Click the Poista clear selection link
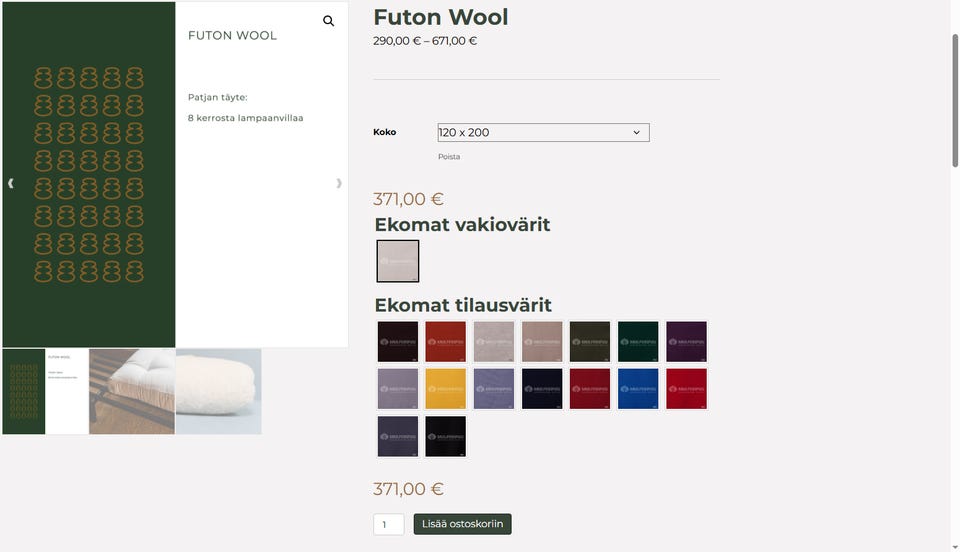Viewport: 960px width, 552px height. coord(449,157)
